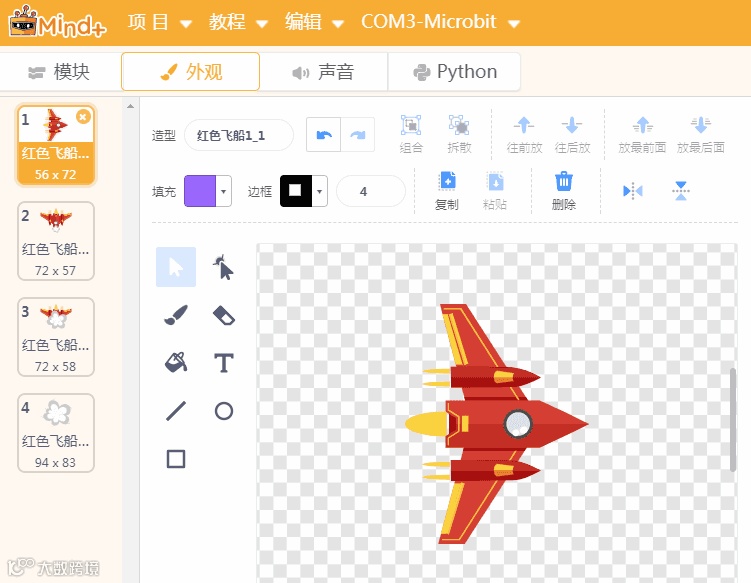Switch to the 模块 tab
This screenshot has width=751, height=583.
click(x=59, y=72)
